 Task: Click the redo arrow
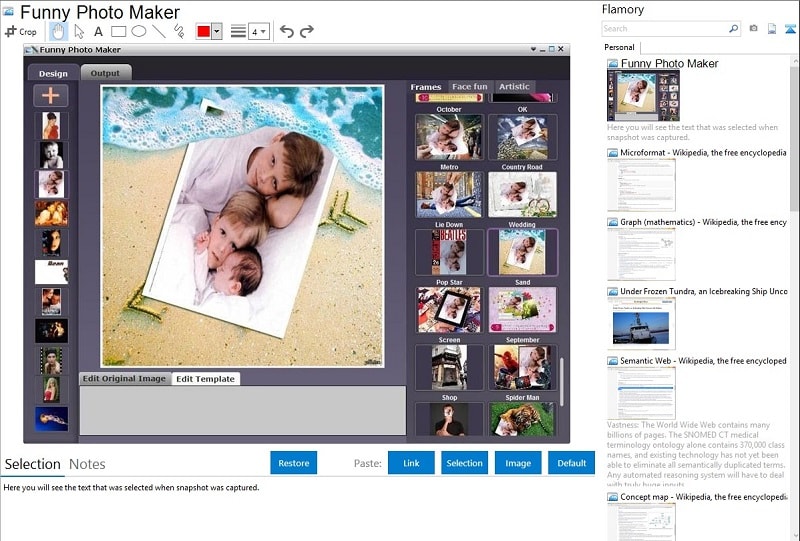point(307,32)
